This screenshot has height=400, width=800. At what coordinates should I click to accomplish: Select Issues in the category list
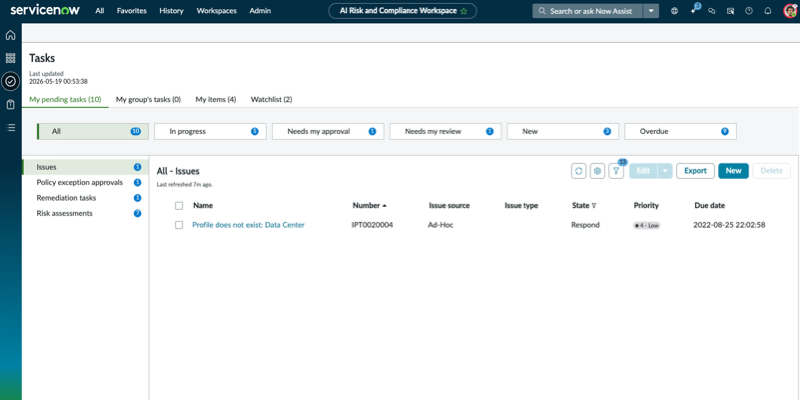click(x=86, y=167)
